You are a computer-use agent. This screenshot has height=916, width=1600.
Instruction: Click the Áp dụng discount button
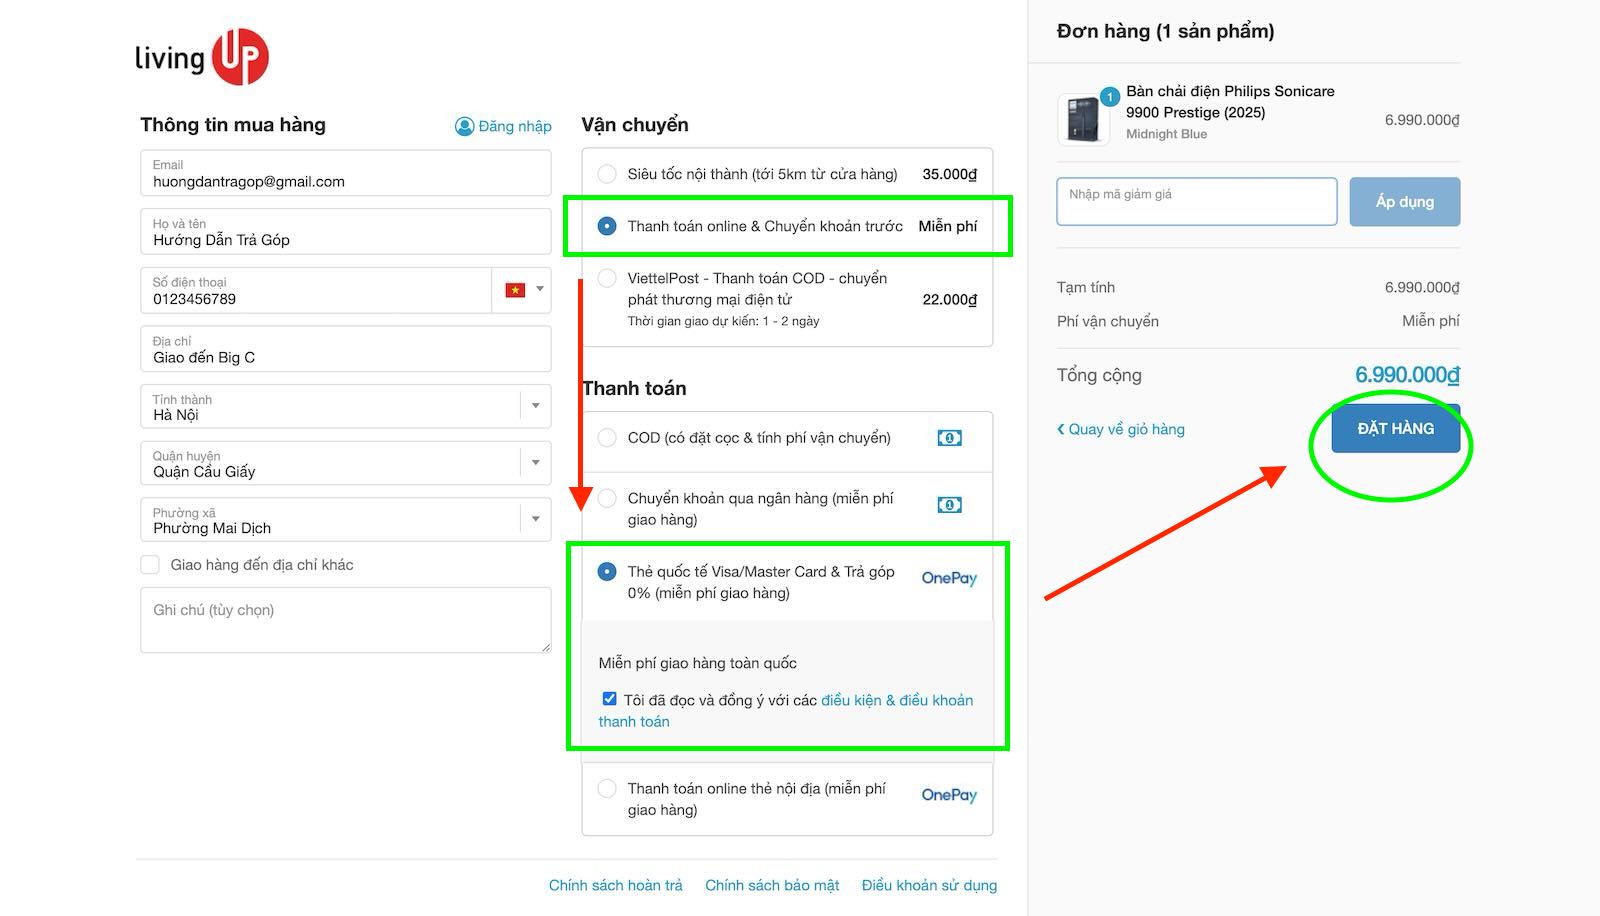[x=1404, y=202]
